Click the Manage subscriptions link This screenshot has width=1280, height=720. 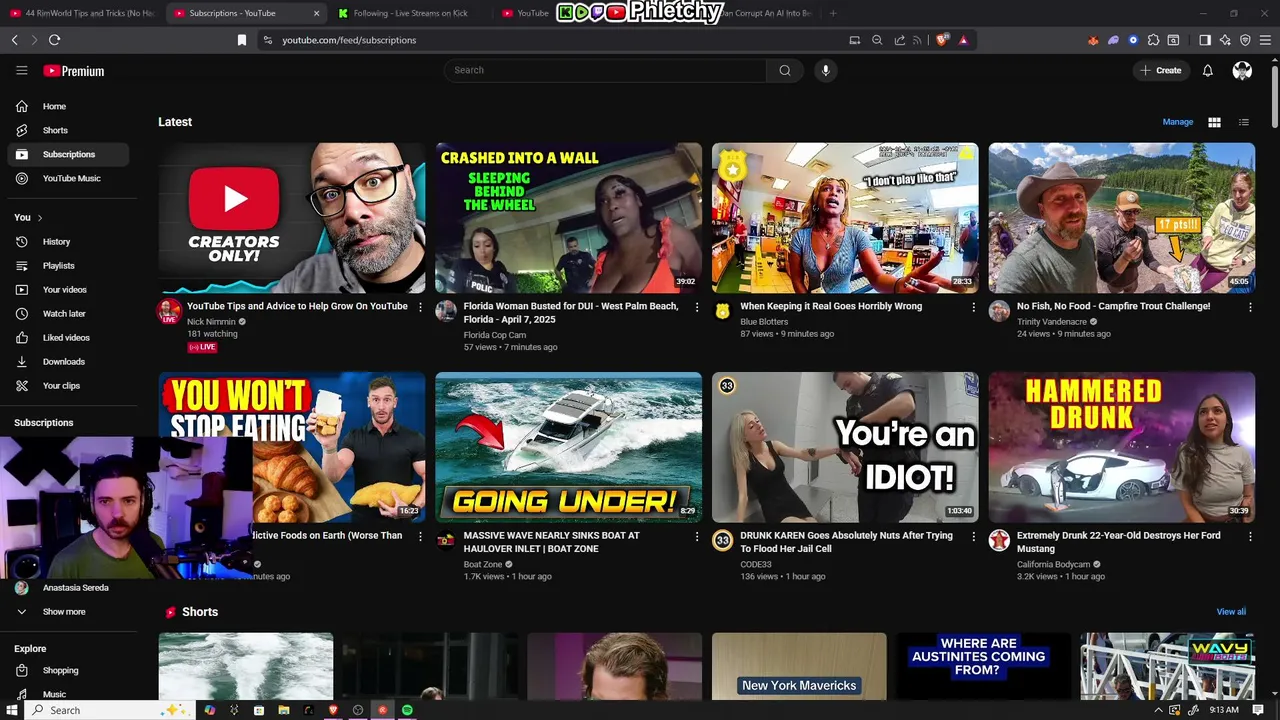click(x=1178, y=122)
